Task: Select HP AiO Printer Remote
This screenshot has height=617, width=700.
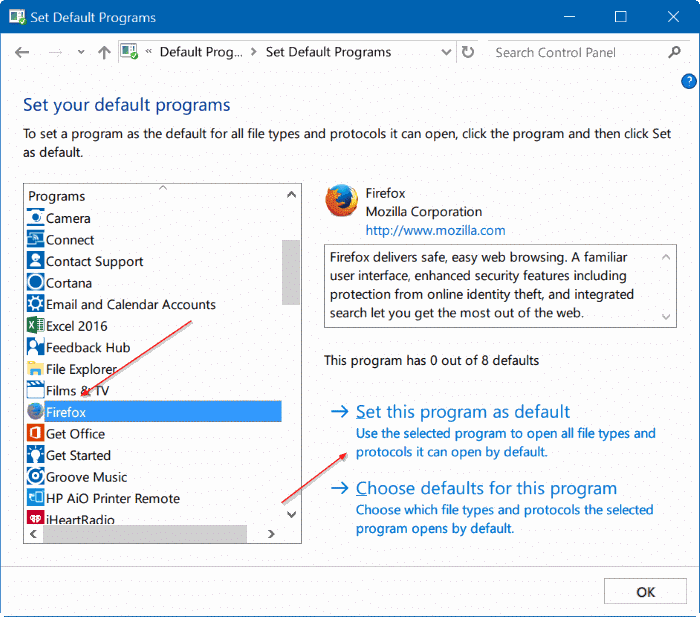Action: click(113, 498)
